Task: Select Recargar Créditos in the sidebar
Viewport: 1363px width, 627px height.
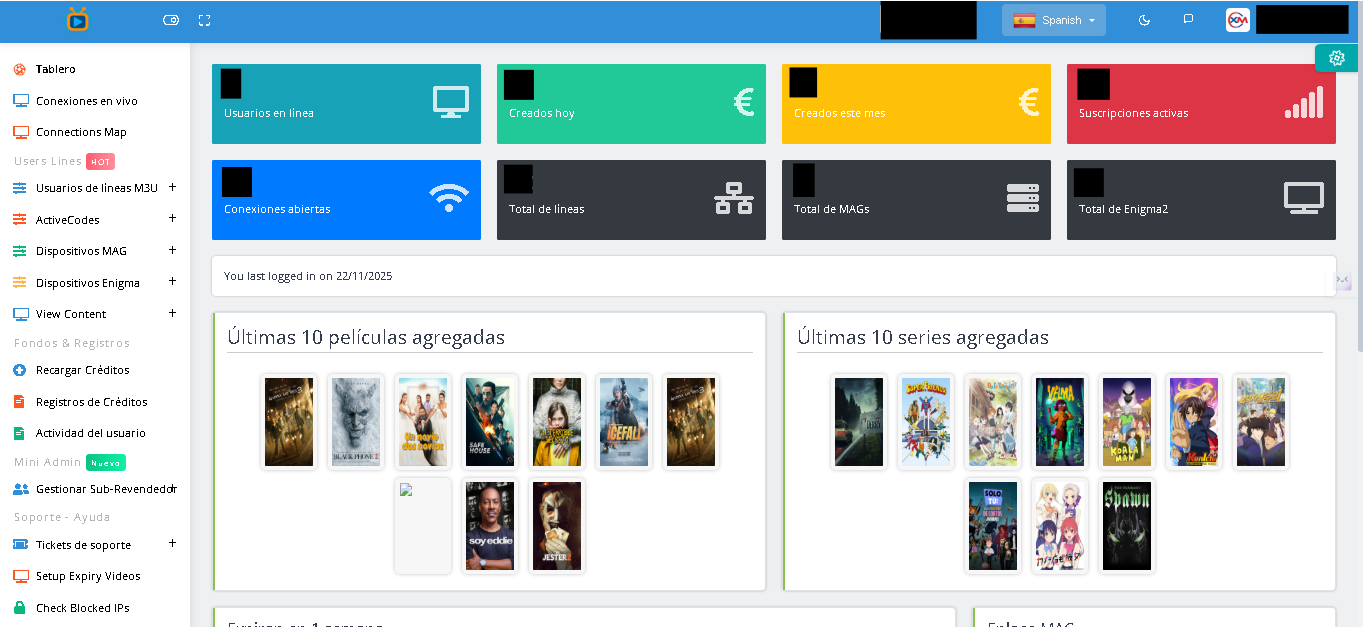Action: tap(82, 370)
